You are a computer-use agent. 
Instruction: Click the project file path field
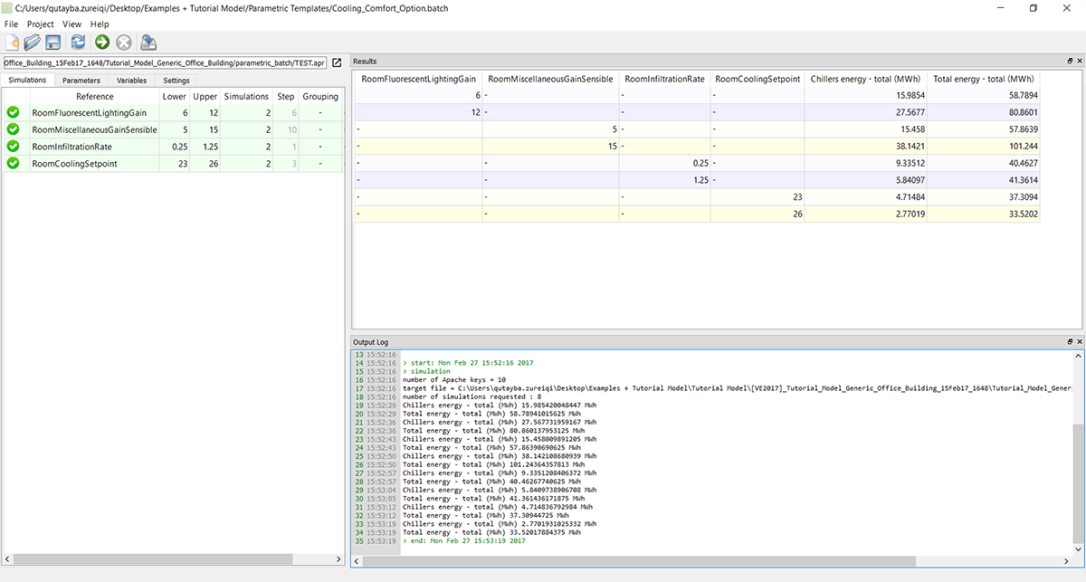tap(164, 62)
